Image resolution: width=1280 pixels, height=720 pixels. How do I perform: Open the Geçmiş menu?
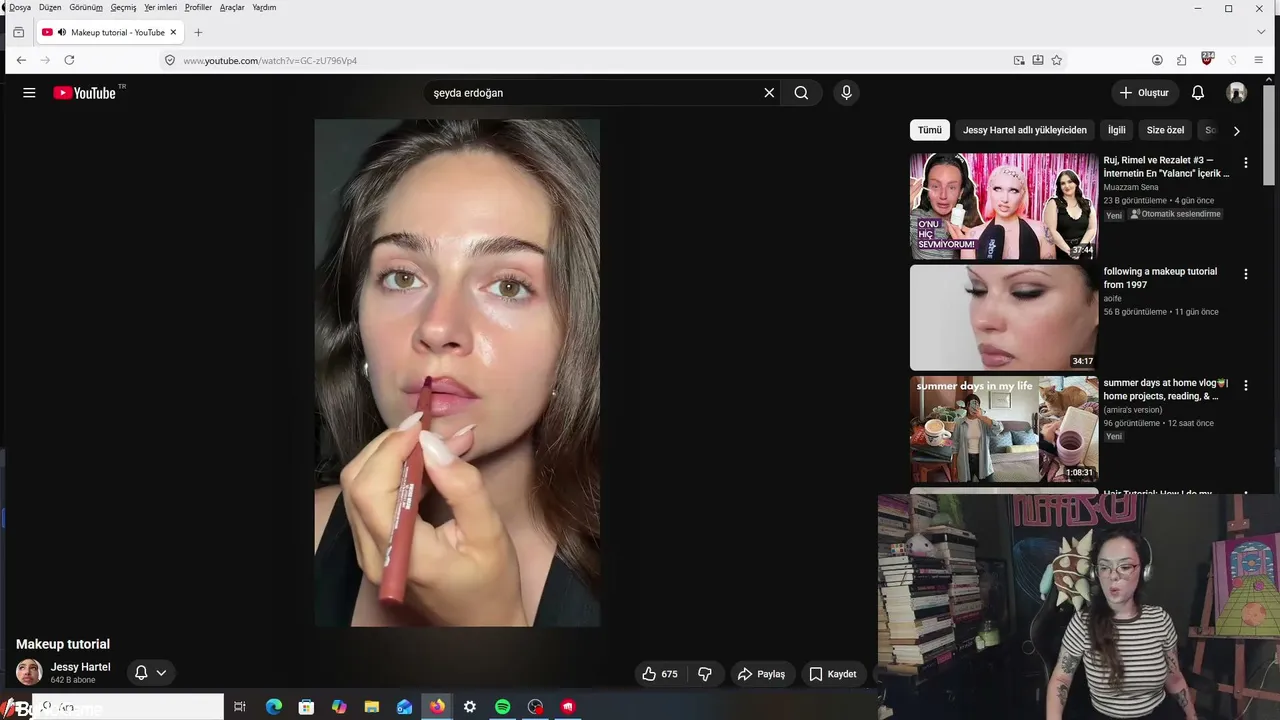pyautogui.click(x=123, y=7)
